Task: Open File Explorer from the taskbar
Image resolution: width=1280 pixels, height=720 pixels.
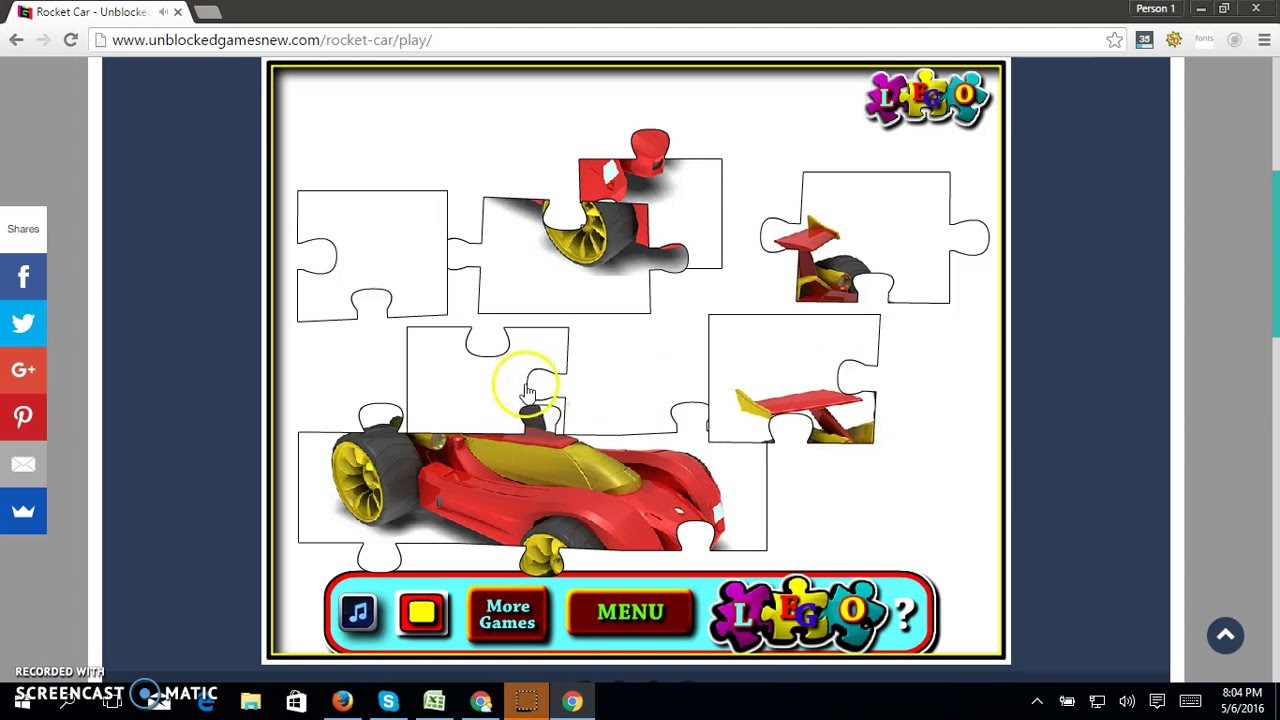Action: pyautogui.click(x=250, y=702)
